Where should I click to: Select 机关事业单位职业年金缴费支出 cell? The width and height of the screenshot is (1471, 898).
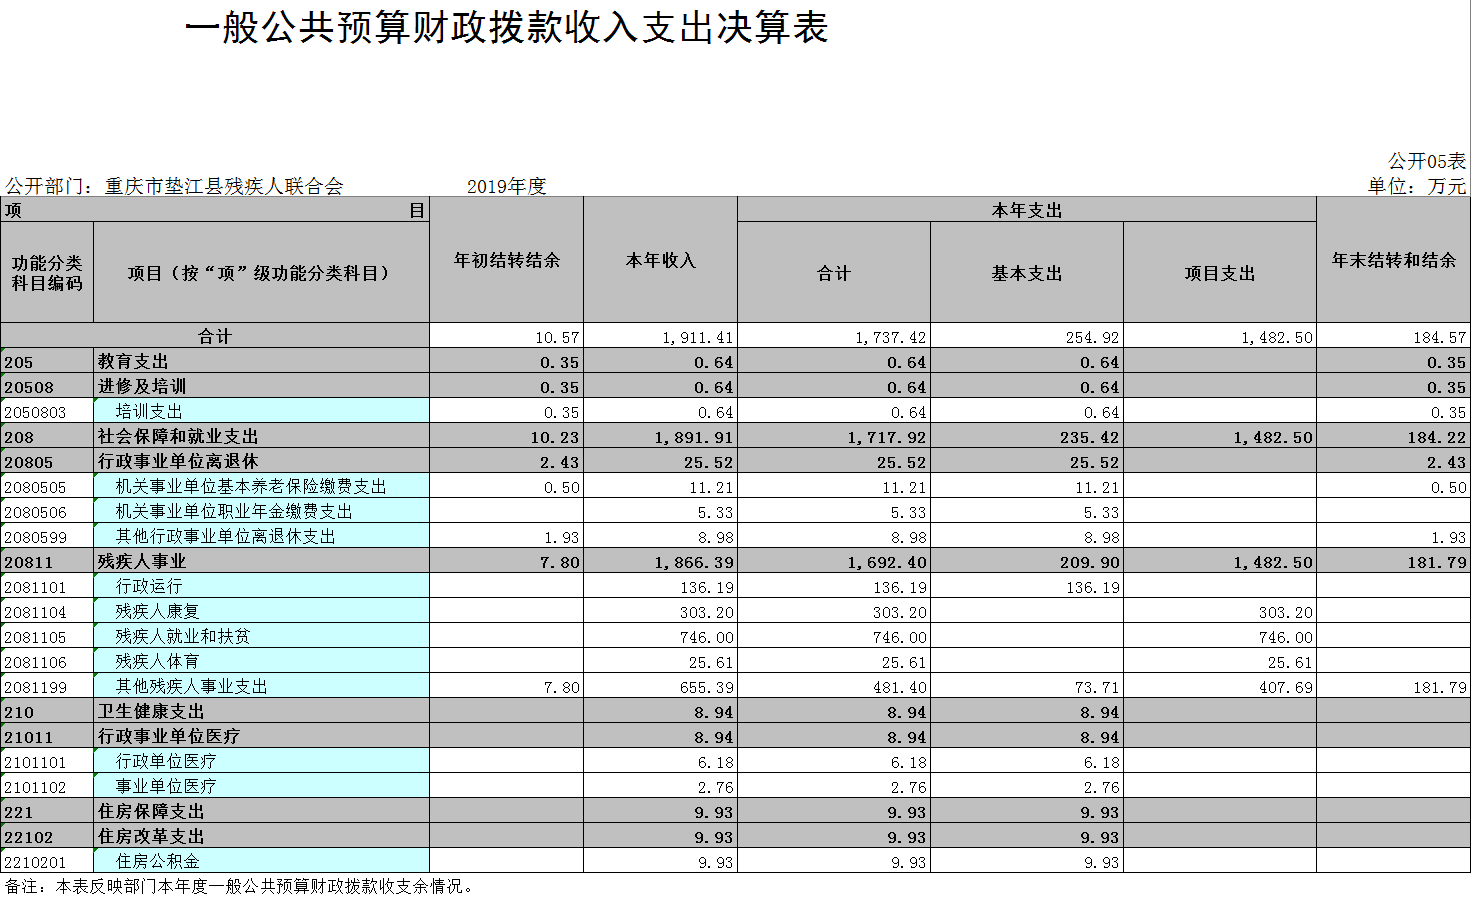(x=262, y=511)
